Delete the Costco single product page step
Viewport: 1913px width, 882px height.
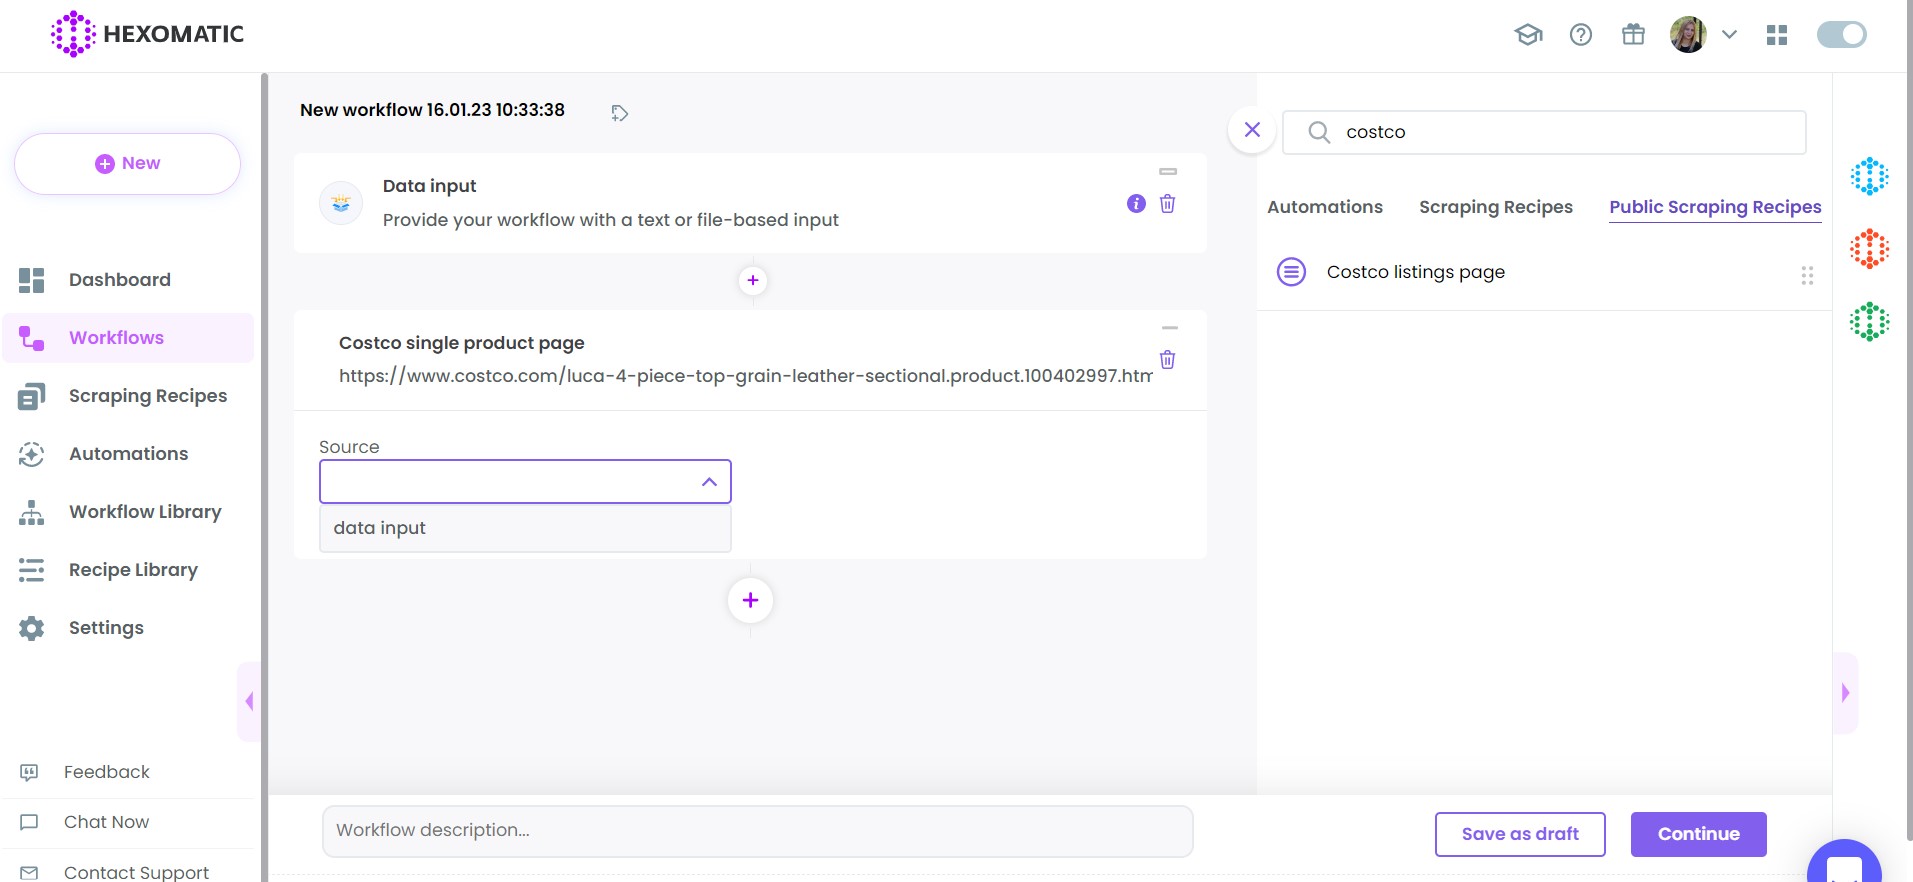coord(1167,360)
